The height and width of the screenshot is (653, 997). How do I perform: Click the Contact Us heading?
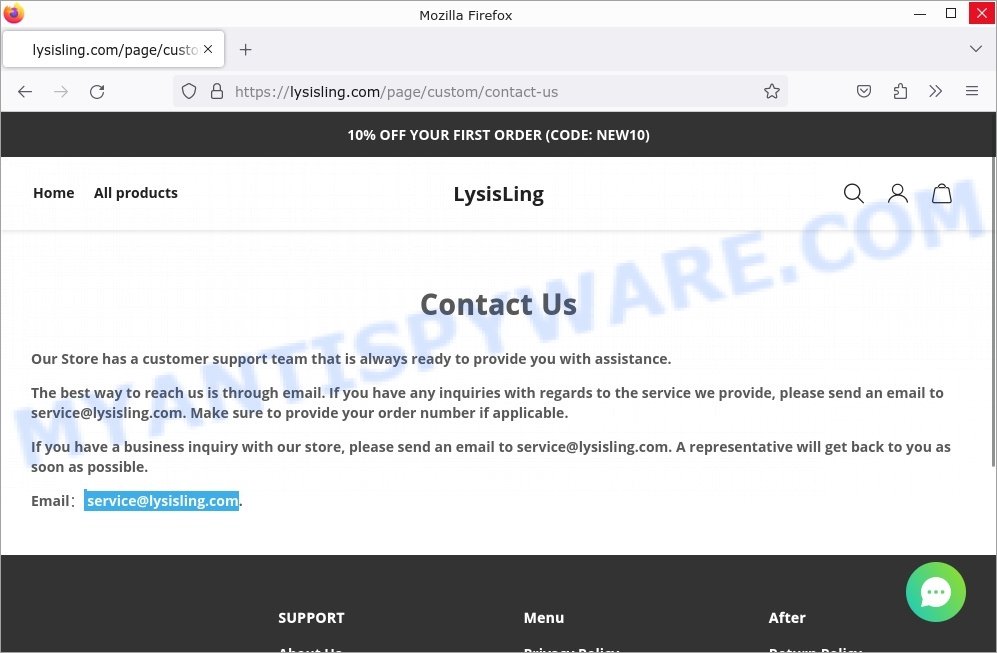(x=498, y=304)
